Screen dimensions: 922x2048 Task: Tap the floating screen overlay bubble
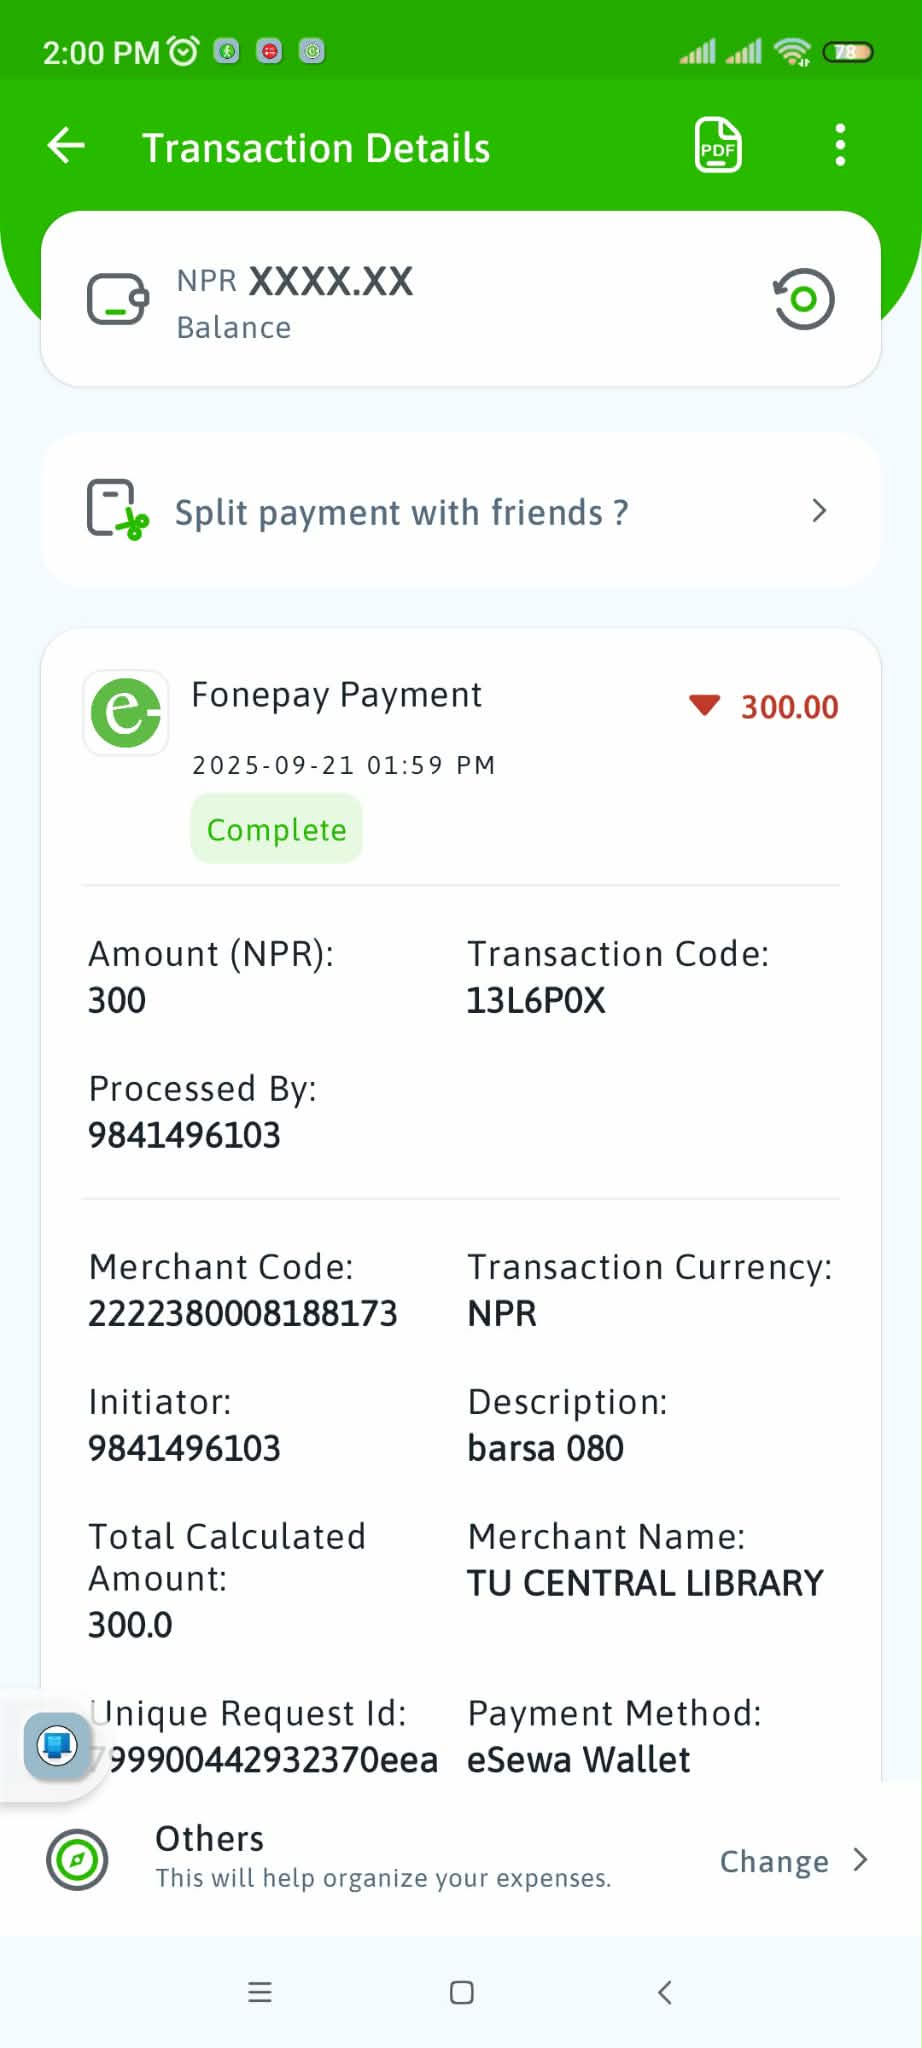[56, 1746]
